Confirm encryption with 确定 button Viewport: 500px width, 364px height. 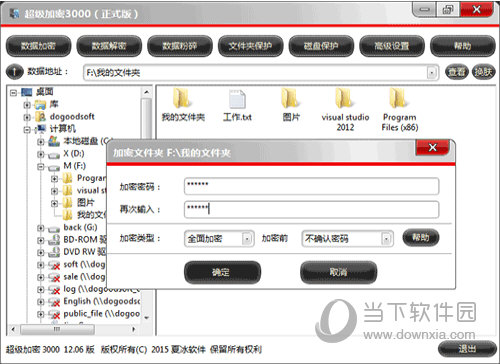(x=222, y=272)
